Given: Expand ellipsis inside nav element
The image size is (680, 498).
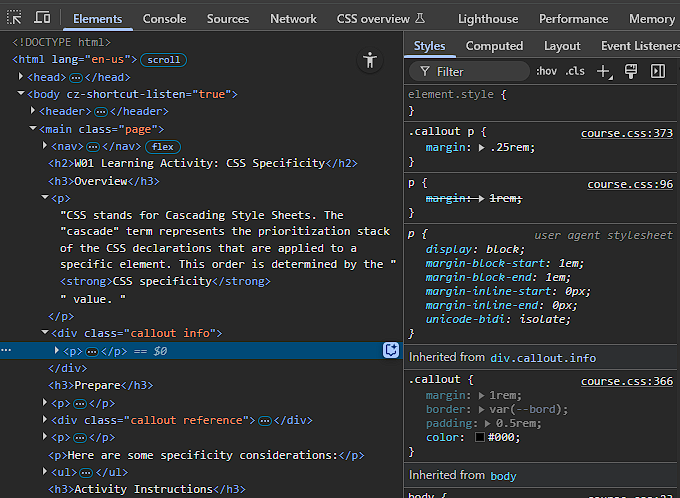Looking at the screenshot, I should click(93, 147).
